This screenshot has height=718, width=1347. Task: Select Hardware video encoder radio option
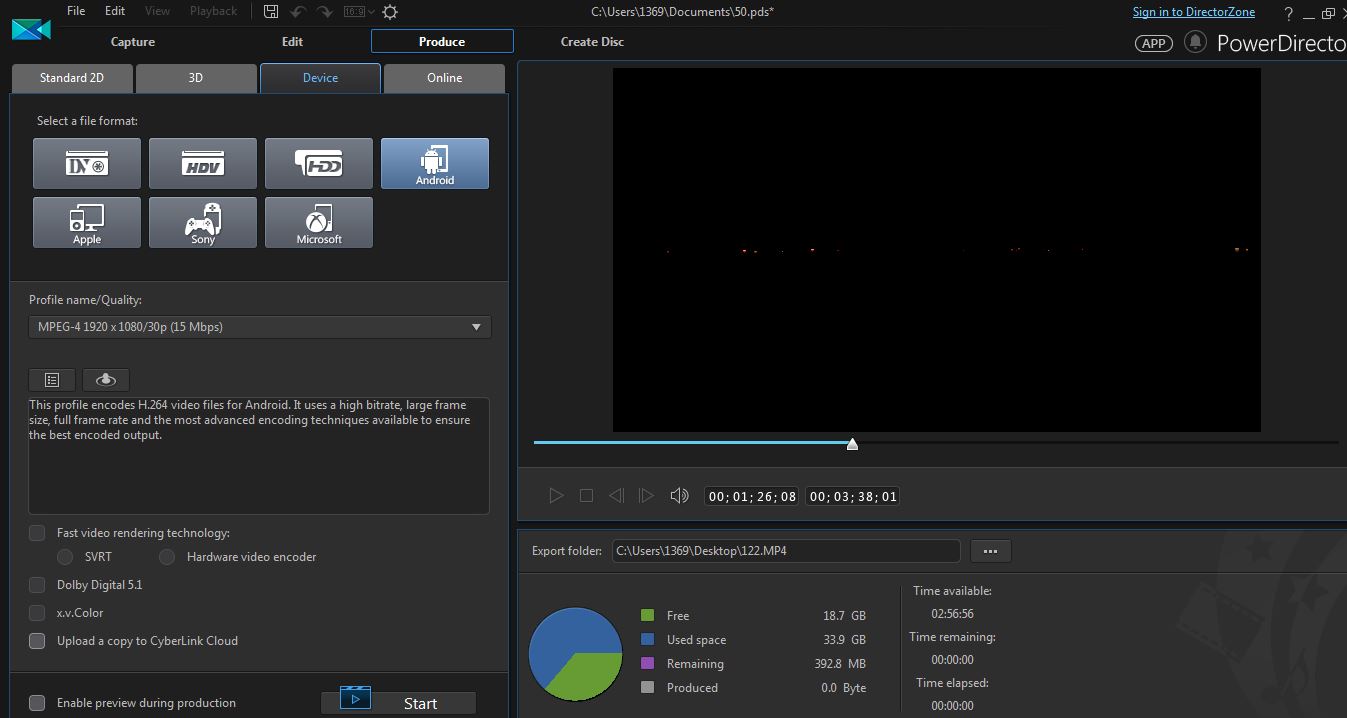167,557
